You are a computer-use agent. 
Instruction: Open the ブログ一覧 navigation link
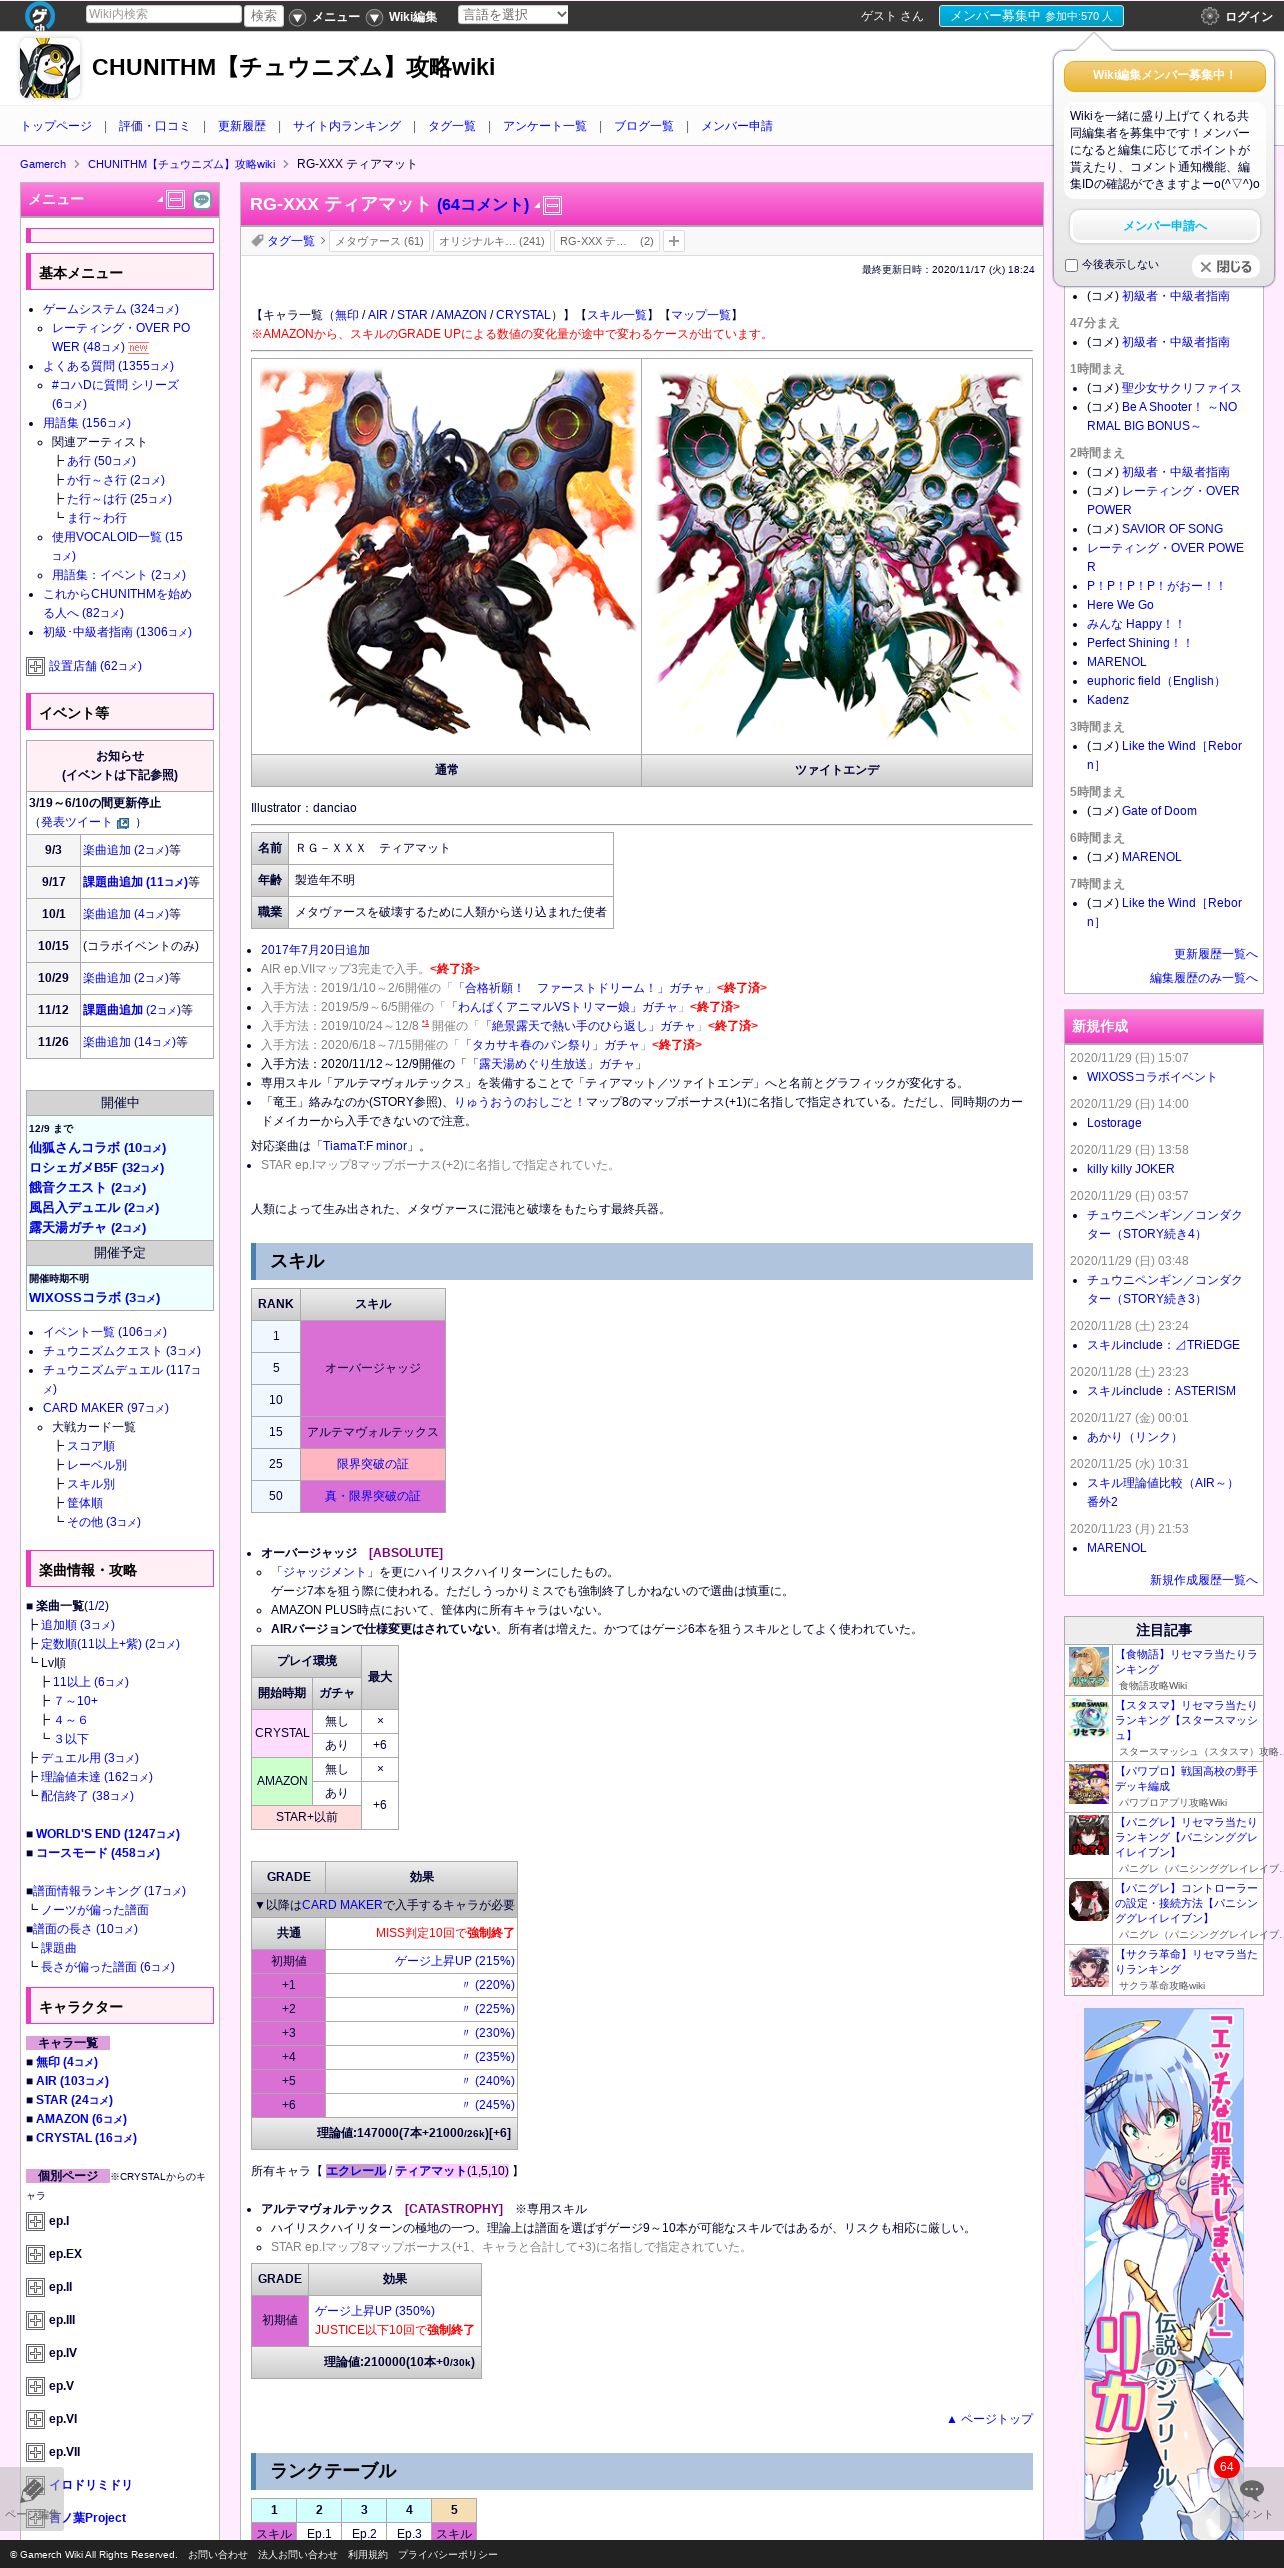(644, 126)
